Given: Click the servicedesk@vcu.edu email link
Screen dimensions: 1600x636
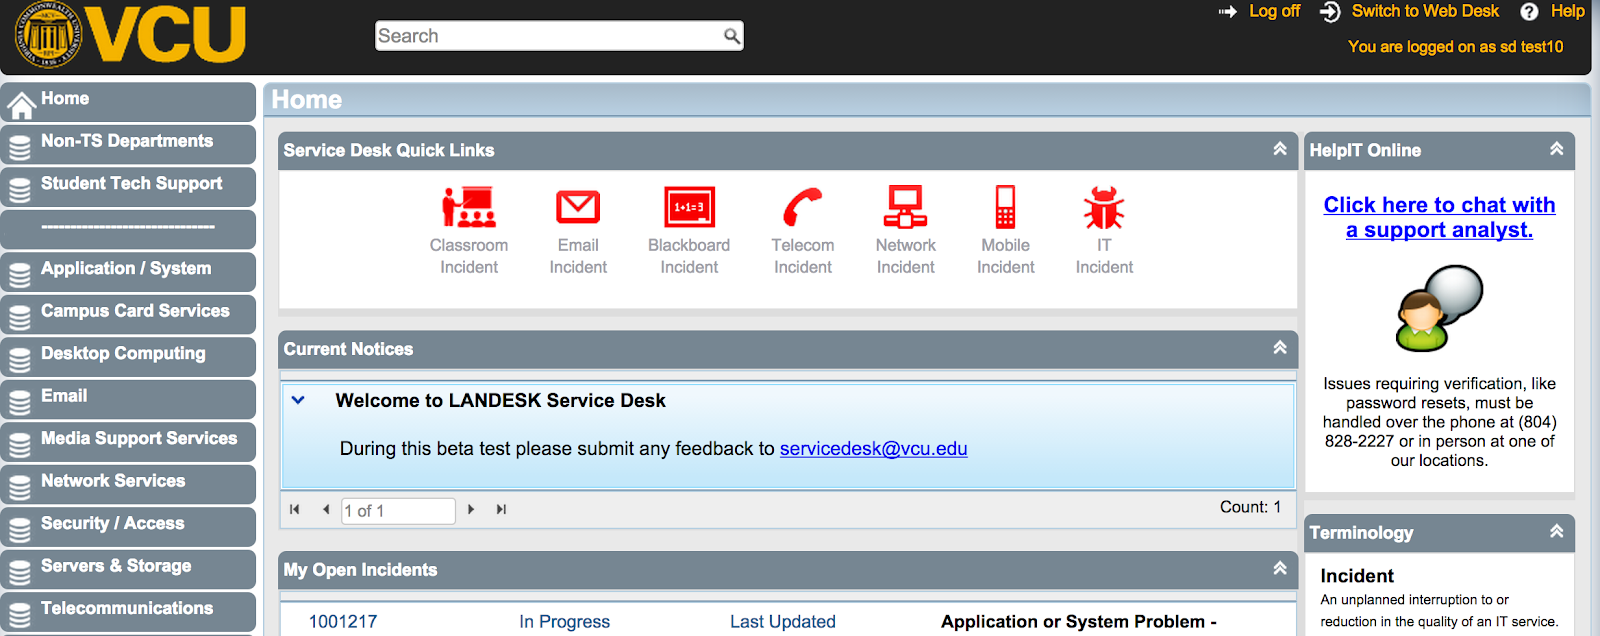Looking at the screenshot, I should pos(873,448).
